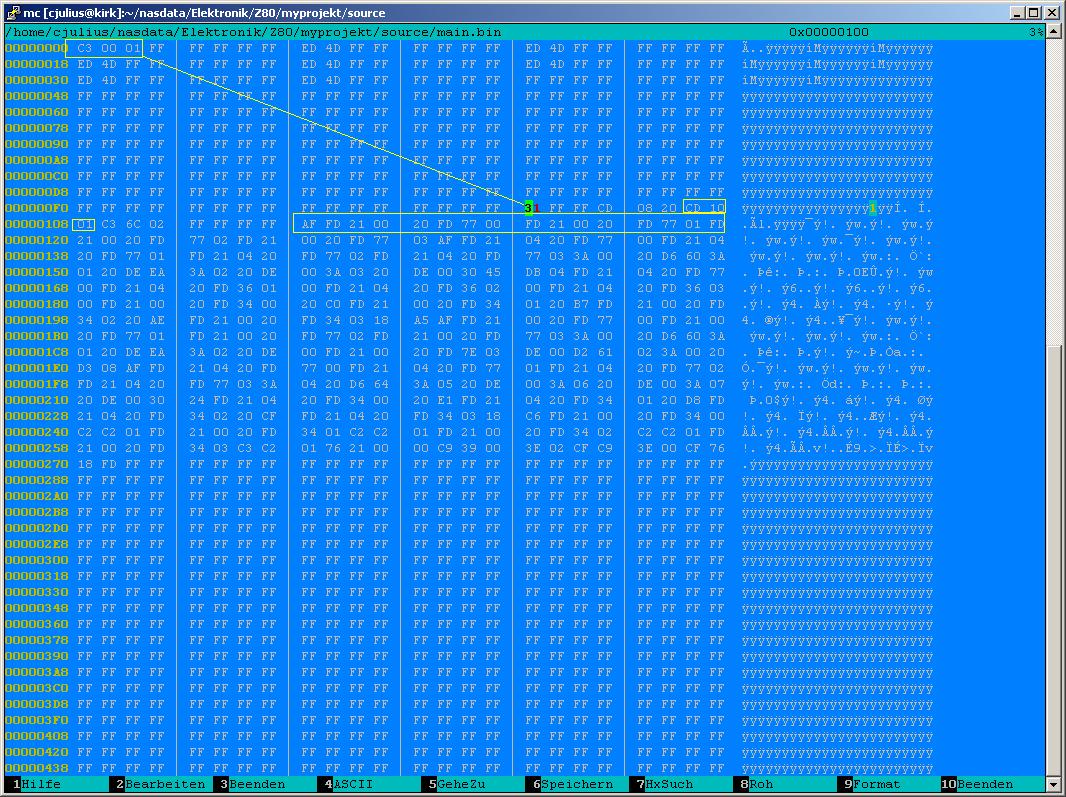Click hex group 18 FD FF FF
The width and height of the screenshot is (1066, 797).
[121, 464]
